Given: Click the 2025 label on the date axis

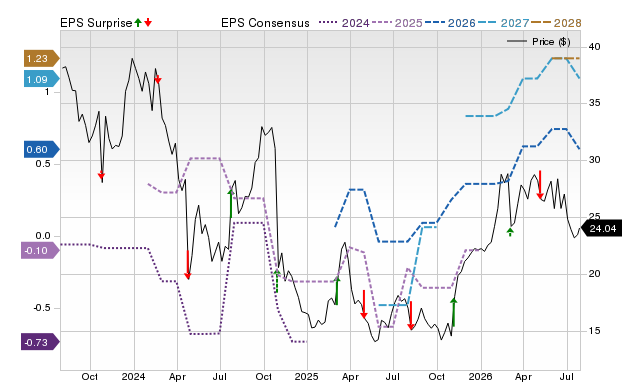Looking at the screenshot, I should [307, 376].
